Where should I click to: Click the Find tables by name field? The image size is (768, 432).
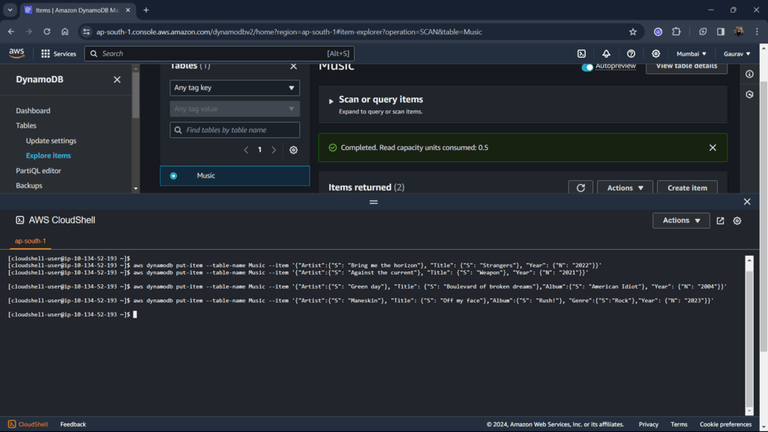click(x=235, y=130)
